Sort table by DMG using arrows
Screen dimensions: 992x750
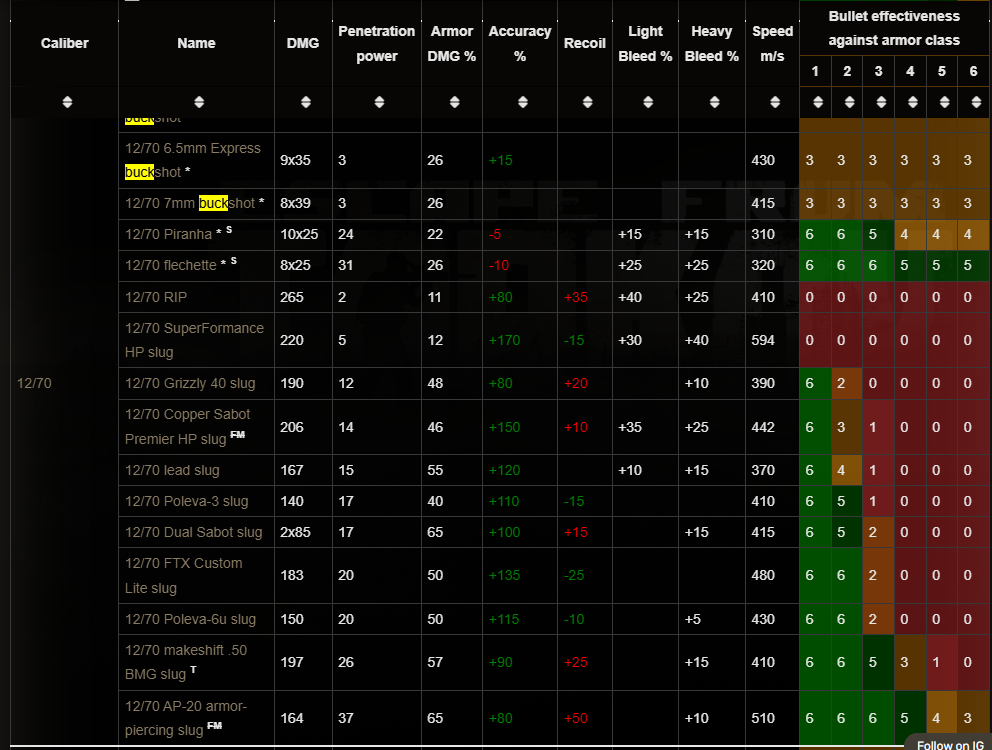(x=305, y=102)
